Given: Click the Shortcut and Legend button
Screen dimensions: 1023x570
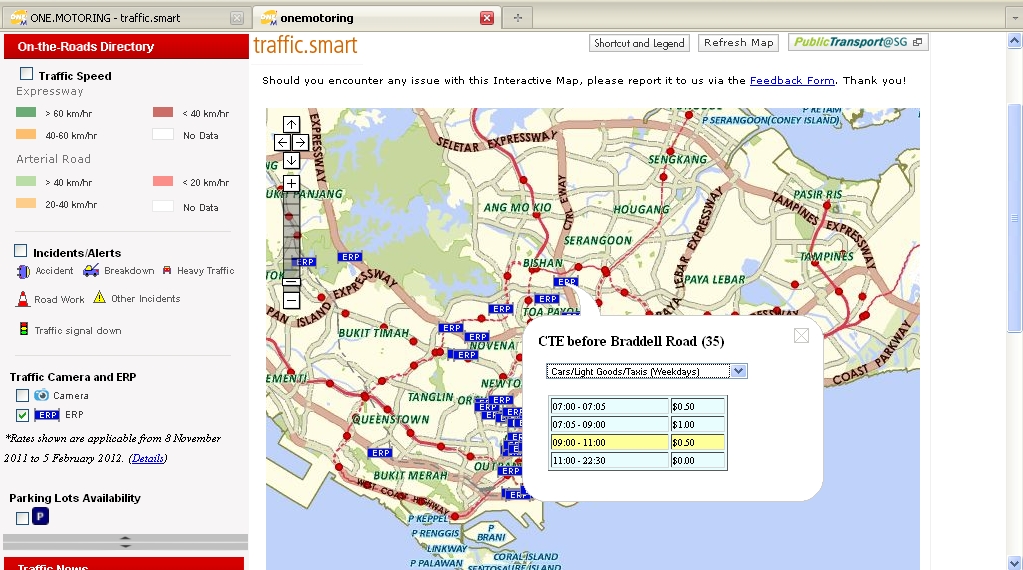Looking at the screenshot, I should (x=639, y=43).
